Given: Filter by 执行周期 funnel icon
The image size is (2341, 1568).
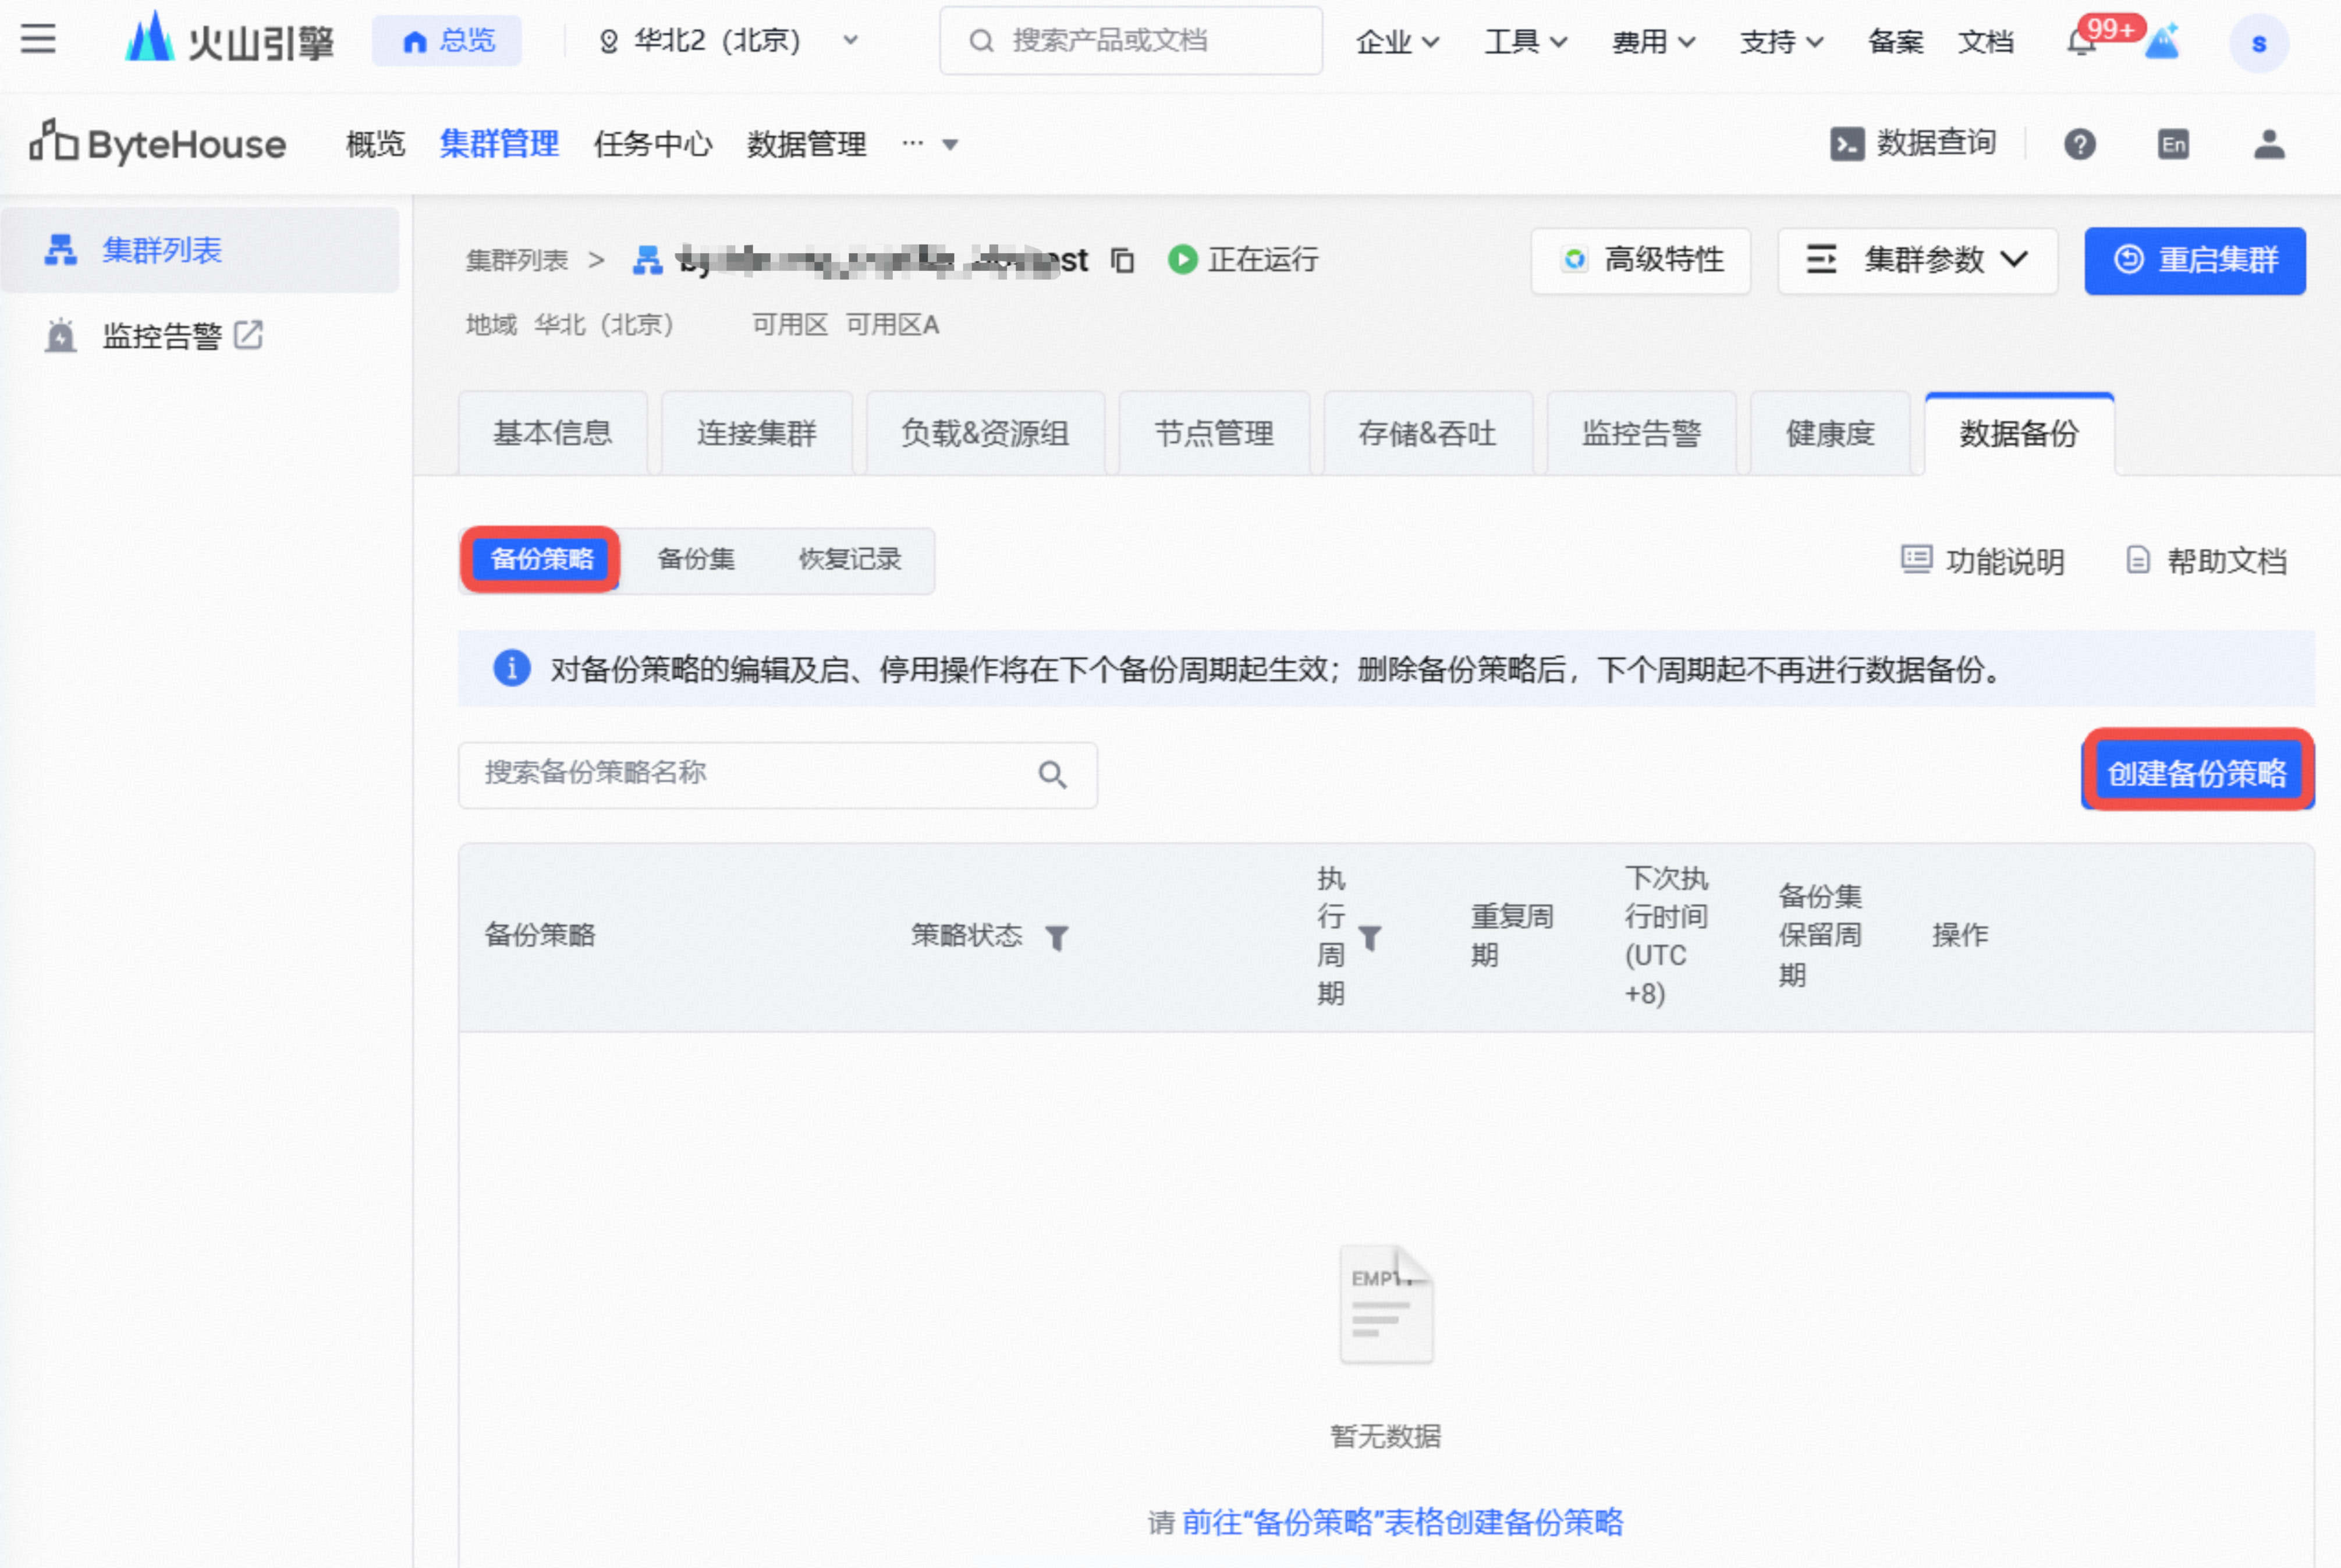Looking at the screenshot, I should click(x=1370, y=937).
